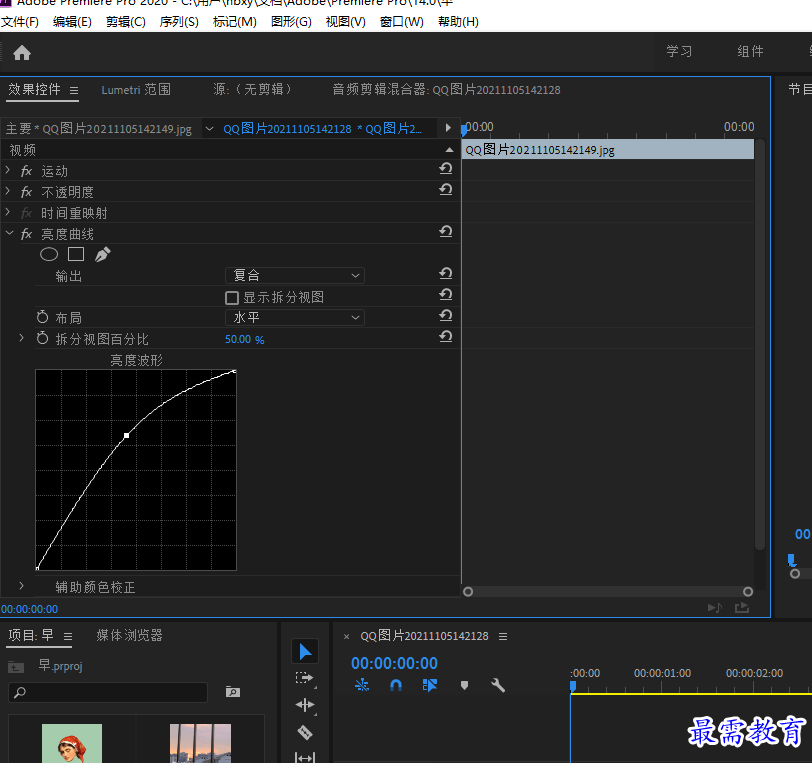Reset the 运动 effect

point(446,168)
